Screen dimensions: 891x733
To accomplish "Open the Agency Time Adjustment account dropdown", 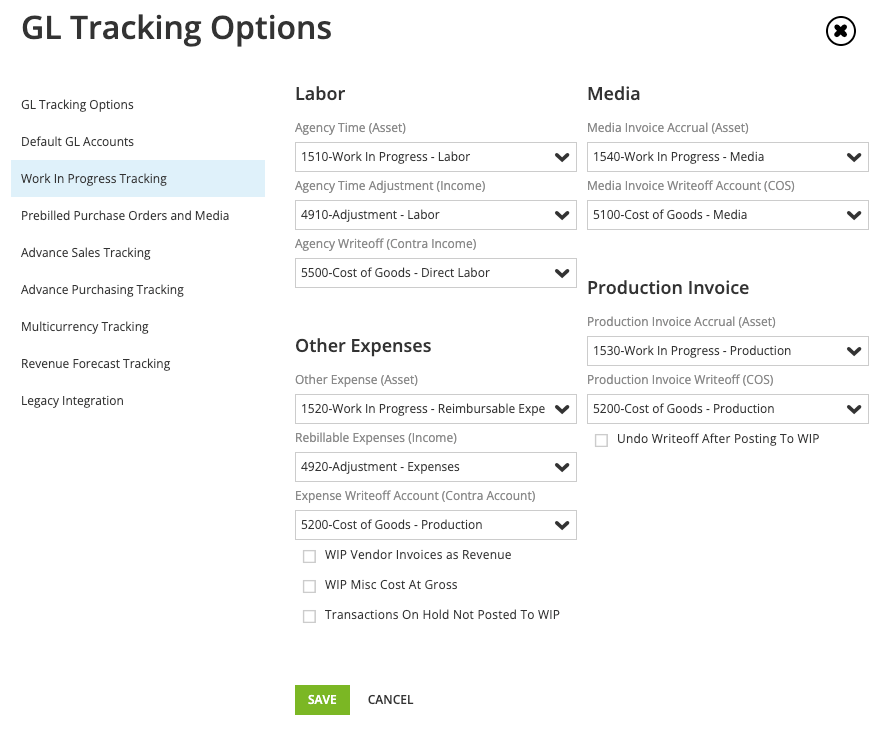I will click(435, 215).
